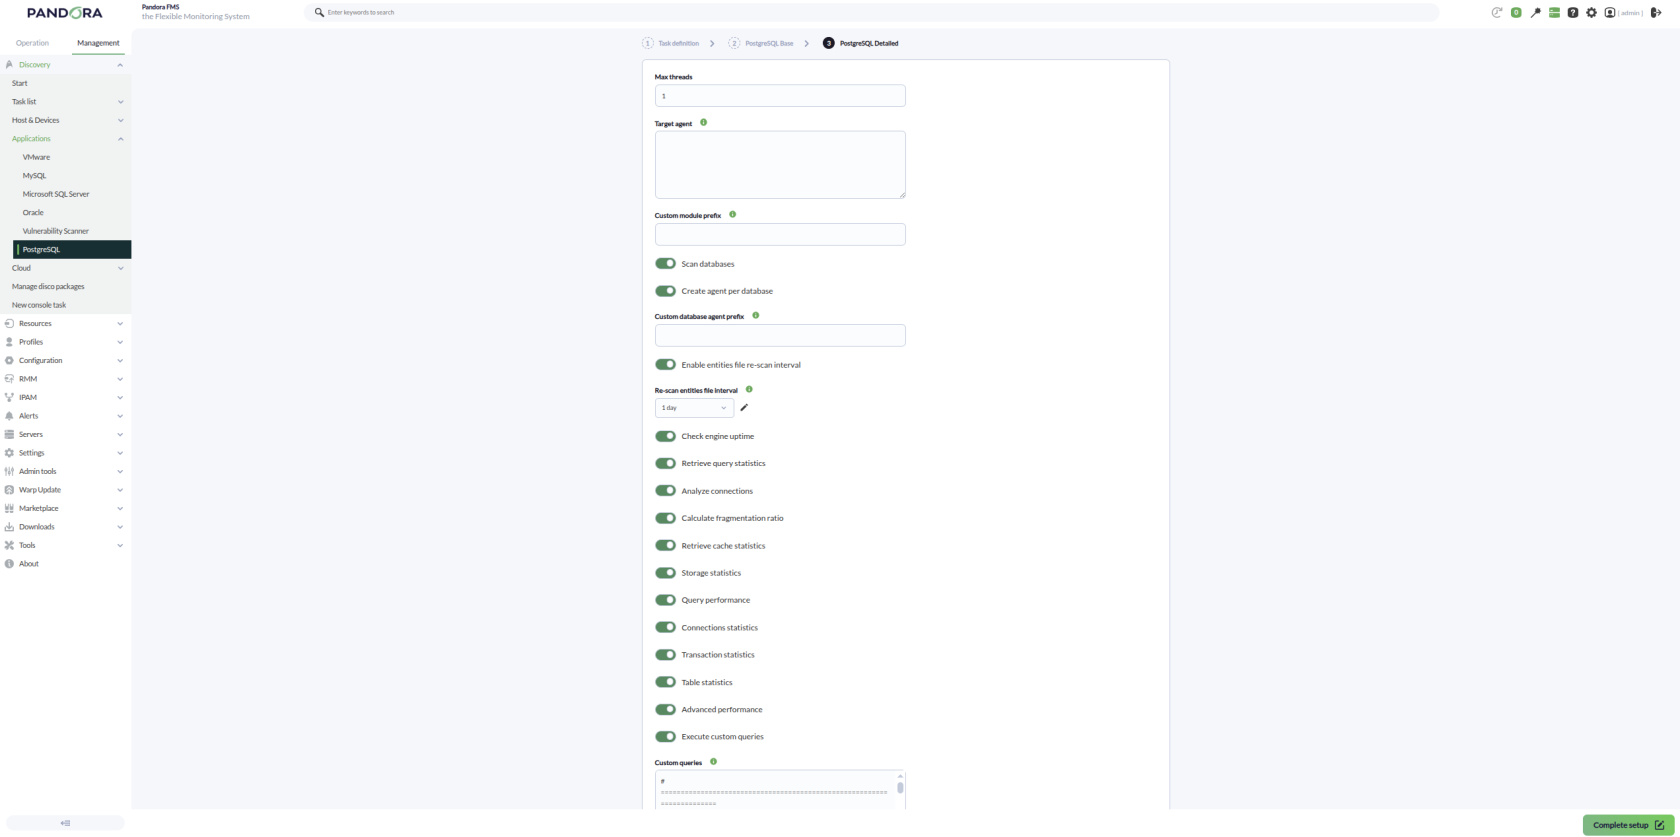Viewport: 1680px width, 837px height.
Task: Click the info icon beside Custom module prefix
Action: (x=733, y=214)
